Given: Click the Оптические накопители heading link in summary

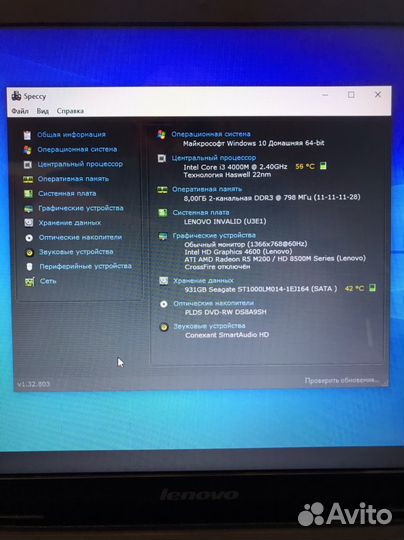Looking at the screenshot, I should [214, 303].
